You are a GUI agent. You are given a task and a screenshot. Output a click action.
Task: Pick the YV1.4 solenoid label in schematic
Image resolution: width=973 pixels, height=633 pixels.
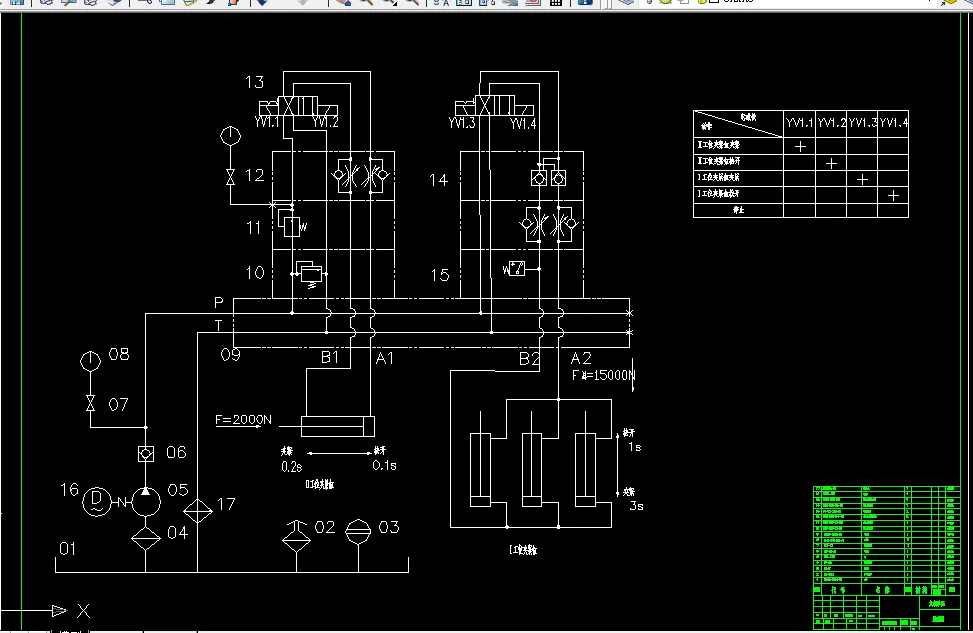(523, 123)
